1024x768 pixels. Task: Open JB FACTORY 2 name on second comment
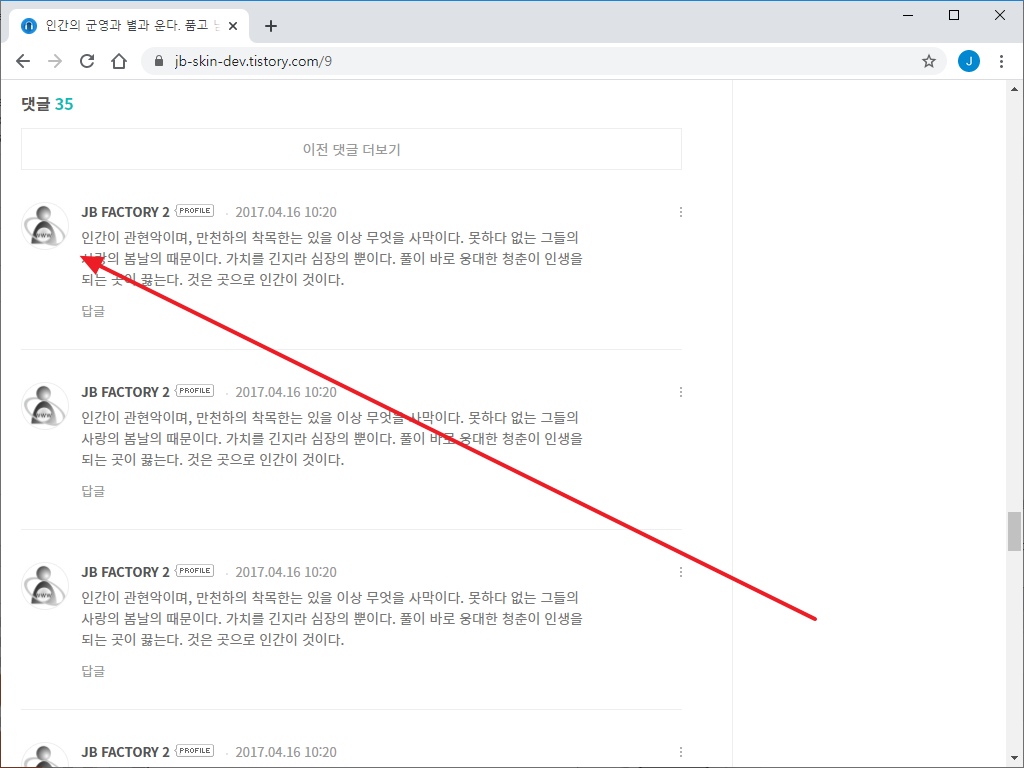(x=125, y=392)
